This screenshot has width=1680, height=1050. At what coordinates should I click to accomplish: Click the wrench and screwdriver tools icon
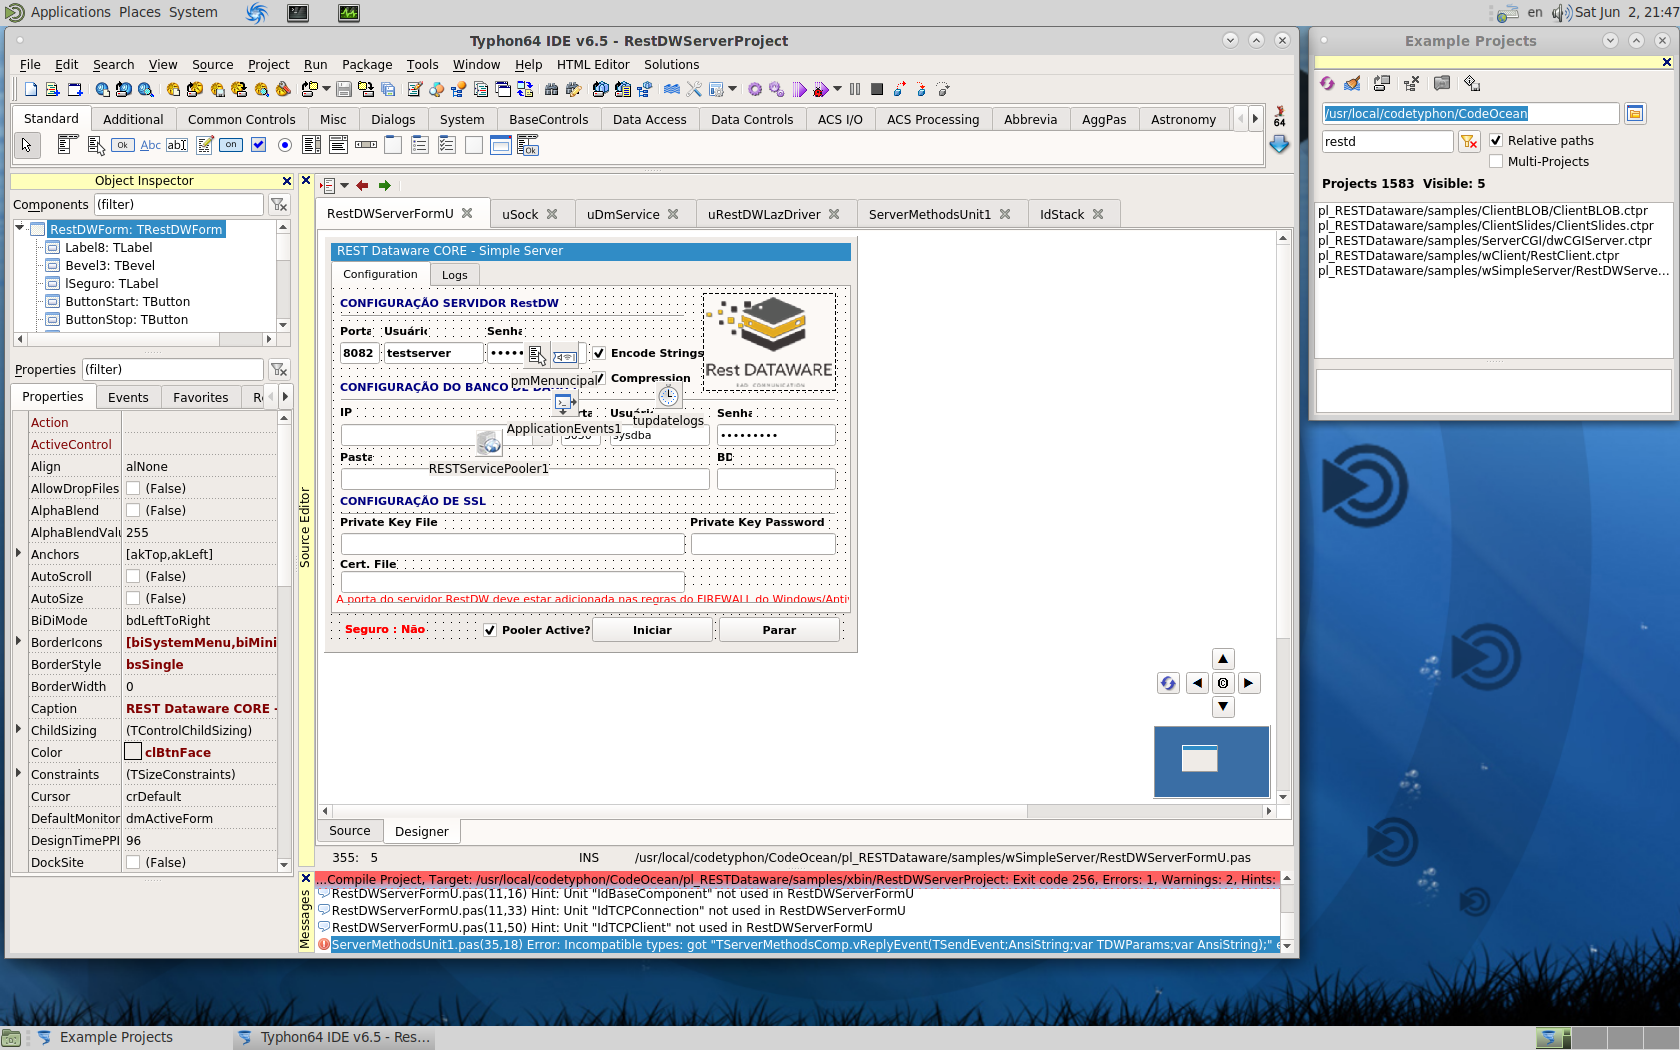(x=694, y=89)
